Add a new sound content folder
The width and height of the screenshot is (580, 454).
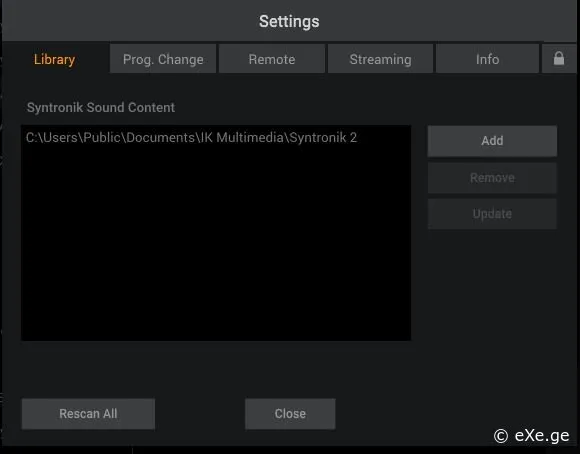pos(492,141)
